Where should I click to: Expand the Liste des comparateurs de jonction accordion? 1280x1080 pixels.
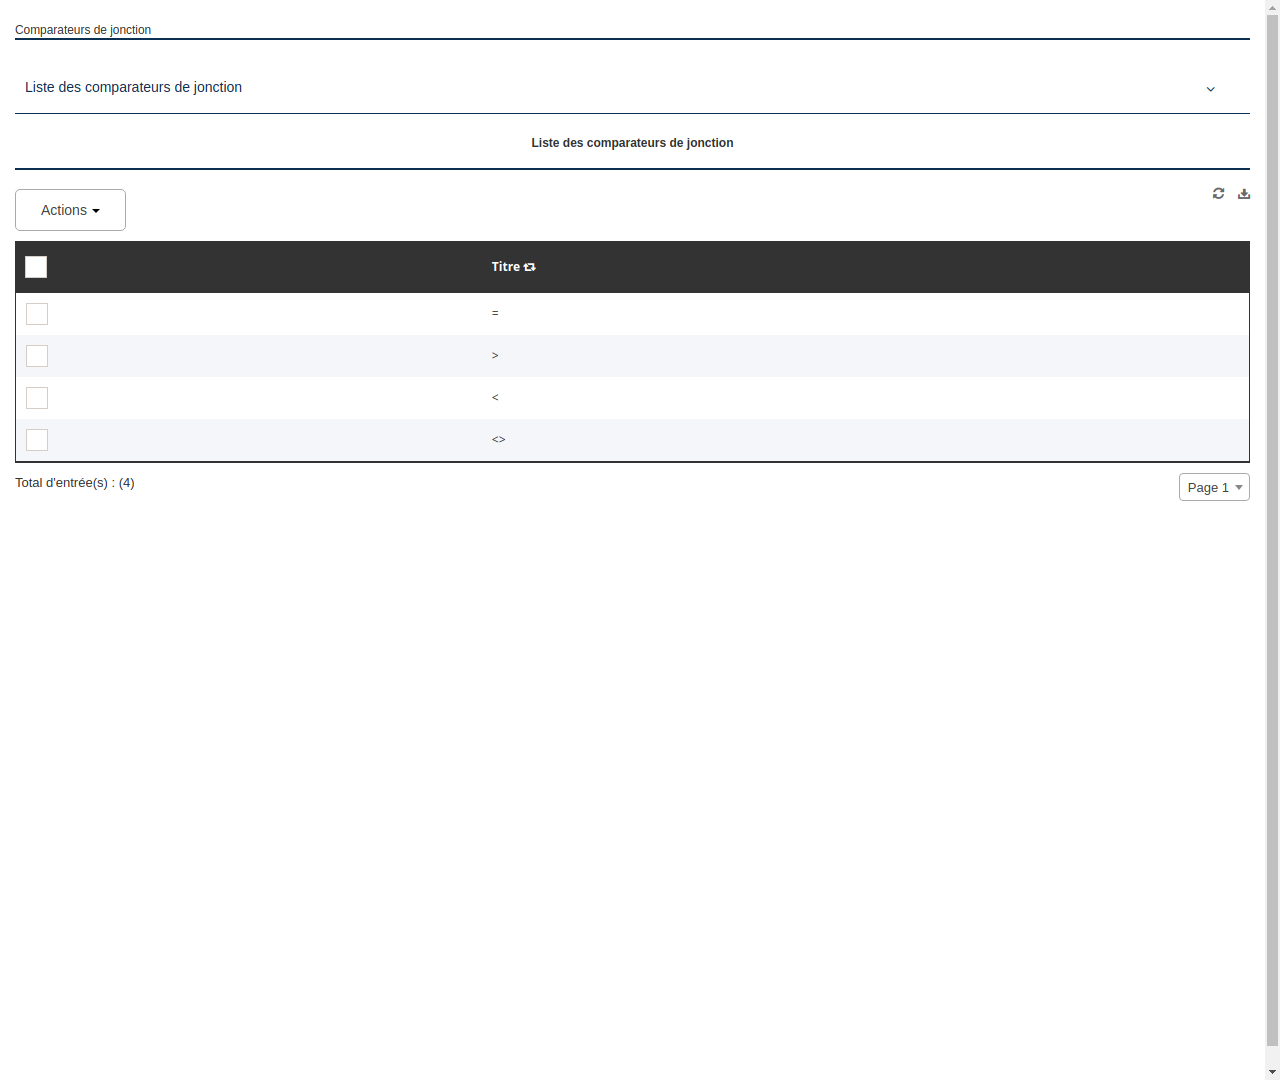[133, 87]
